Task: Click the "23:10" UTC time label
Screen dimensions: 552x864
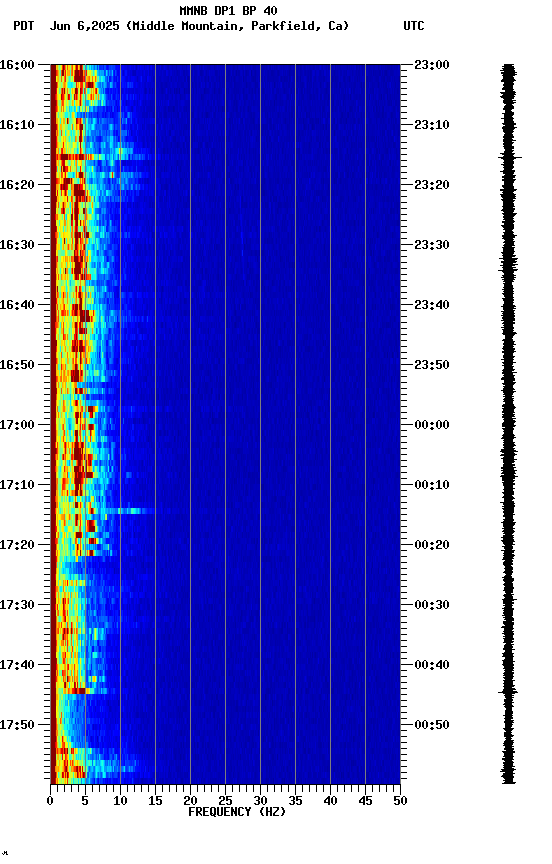Action: click(x=432, y=125)
